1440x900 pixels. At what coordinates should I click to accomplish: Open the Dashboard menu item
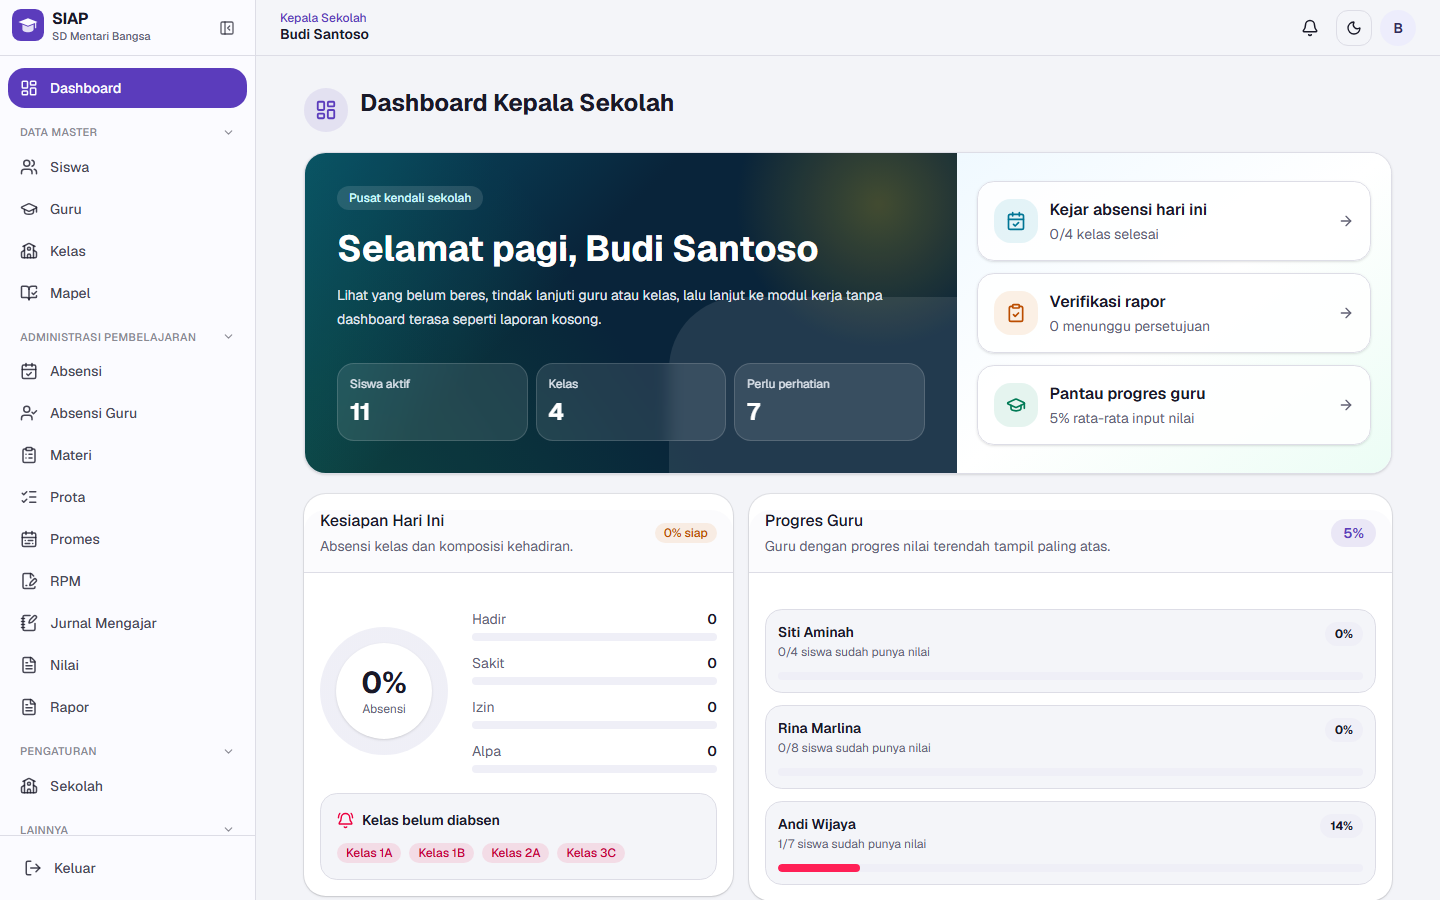pos(127,88)
